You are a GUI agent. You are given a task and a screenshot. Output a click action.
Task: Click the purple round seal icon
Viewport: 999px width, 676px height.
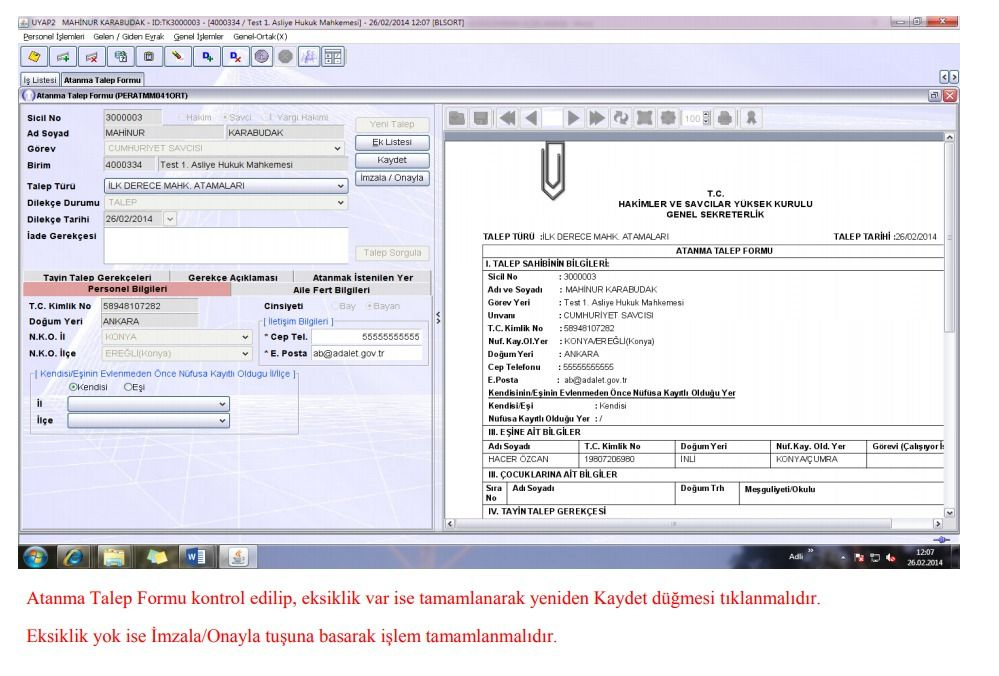(262, 57)
